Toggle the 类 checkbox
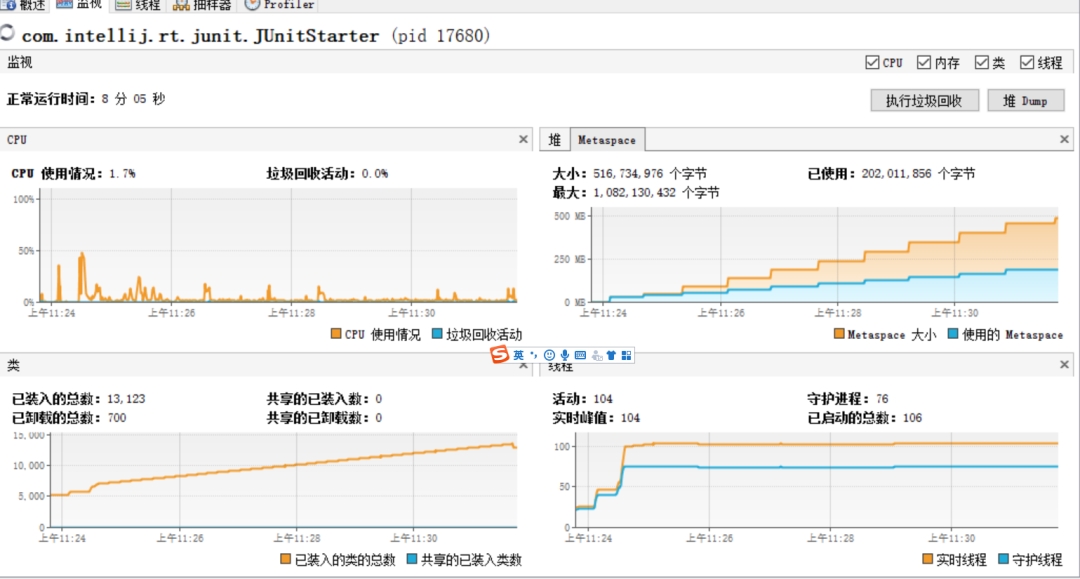 coord(982,63)
